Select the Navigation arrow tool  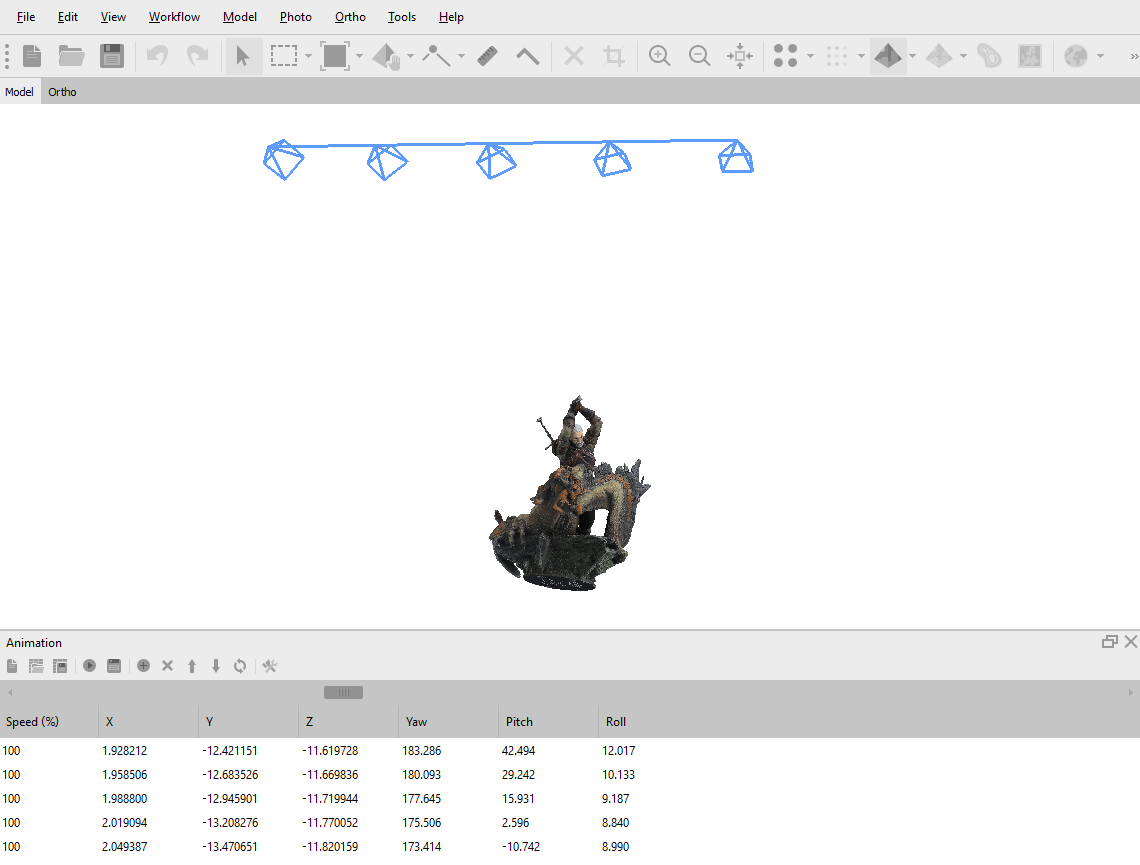(x=243, y=56)
